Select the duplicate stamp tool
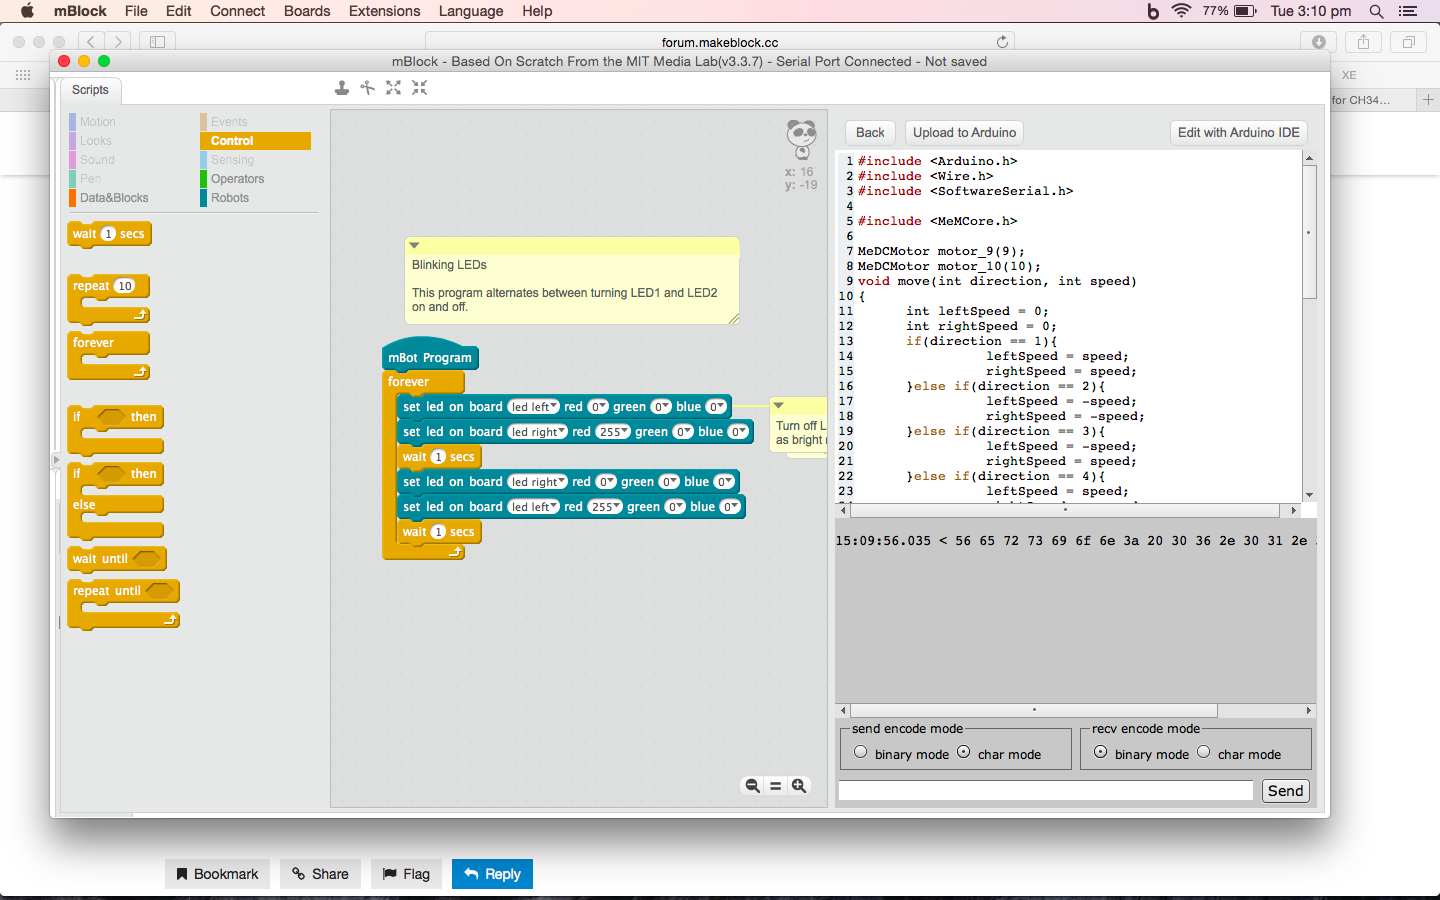This screenshot has height=900, width=1440. coord(342,88)
